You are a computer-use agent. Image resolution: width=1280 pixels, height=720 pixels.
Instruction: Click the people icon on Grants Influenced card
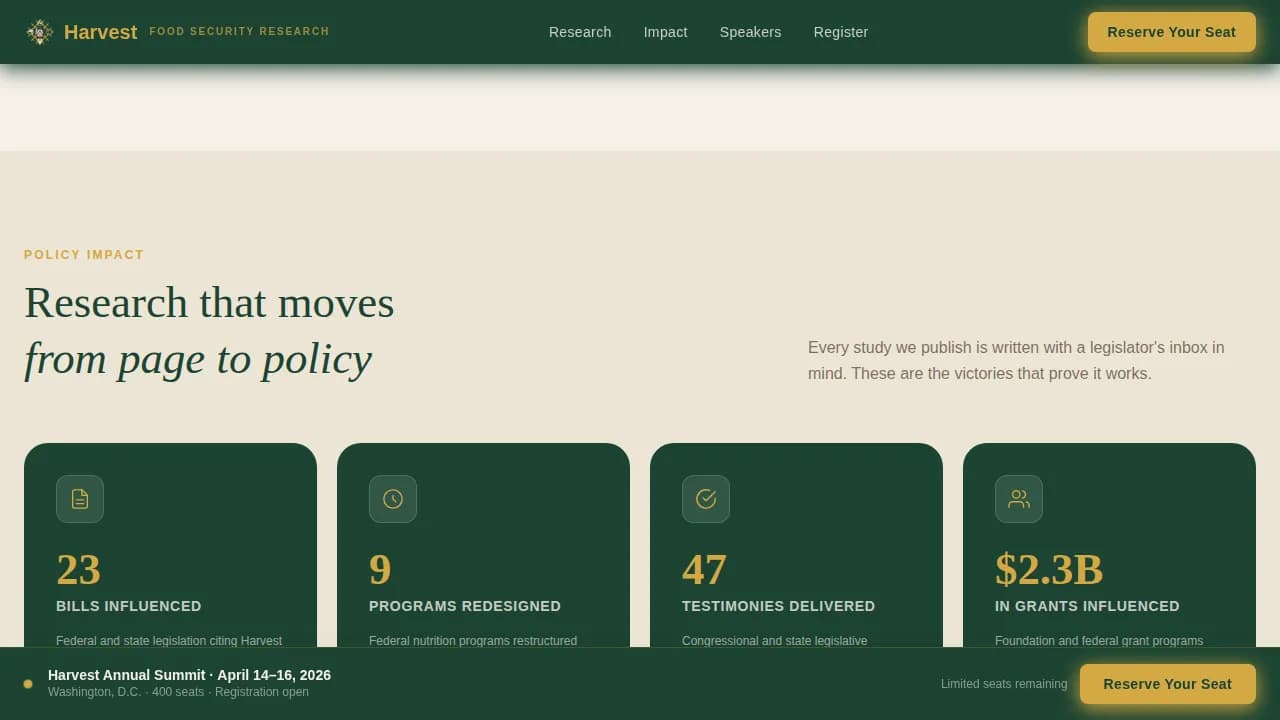(1019, 499)
